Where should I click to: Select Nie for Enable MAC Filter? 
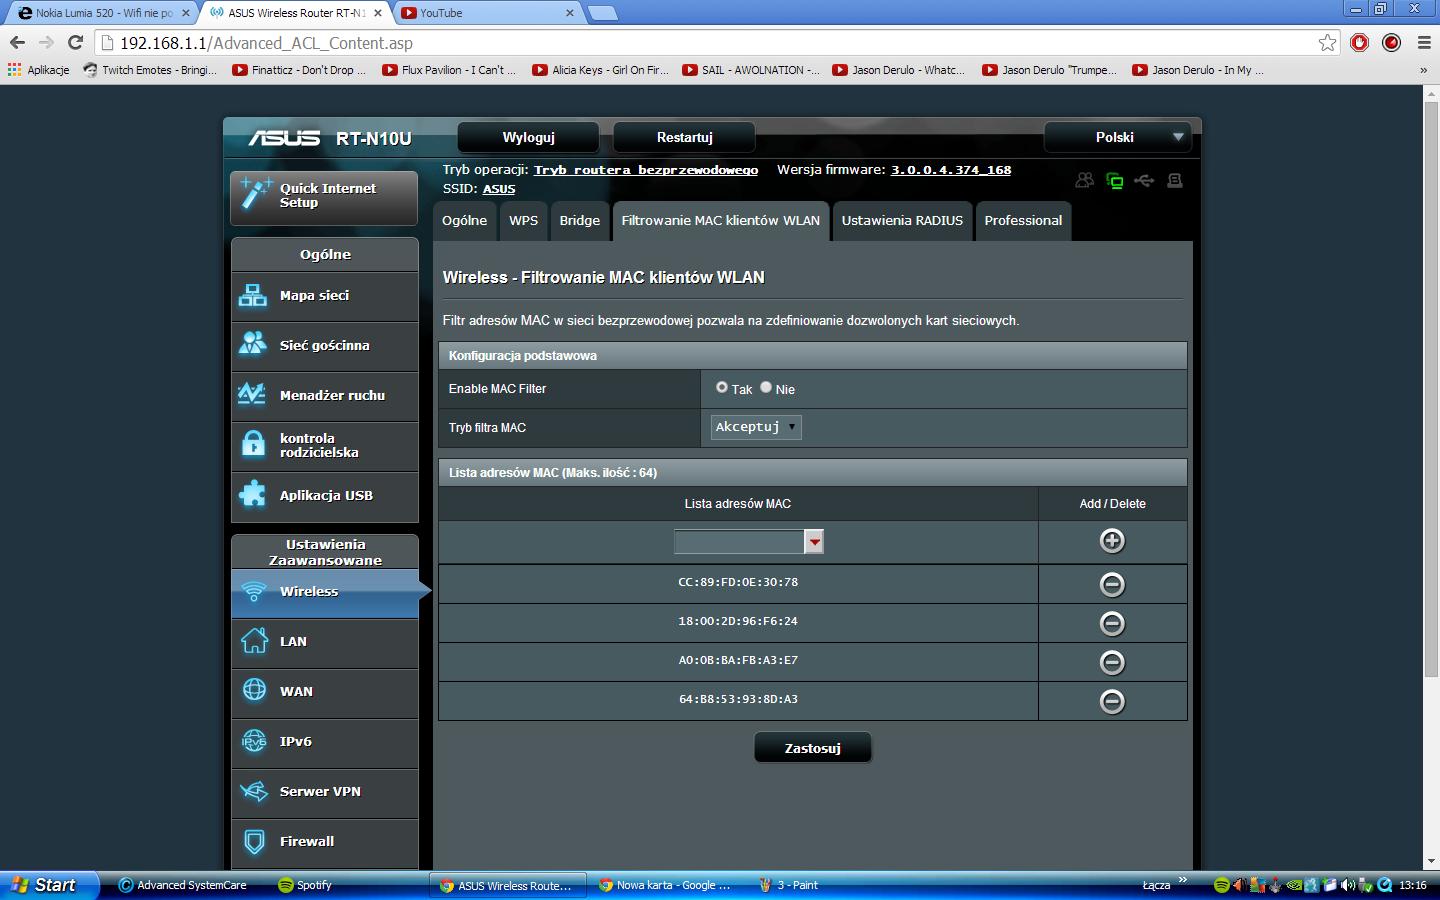click(766, 387)
